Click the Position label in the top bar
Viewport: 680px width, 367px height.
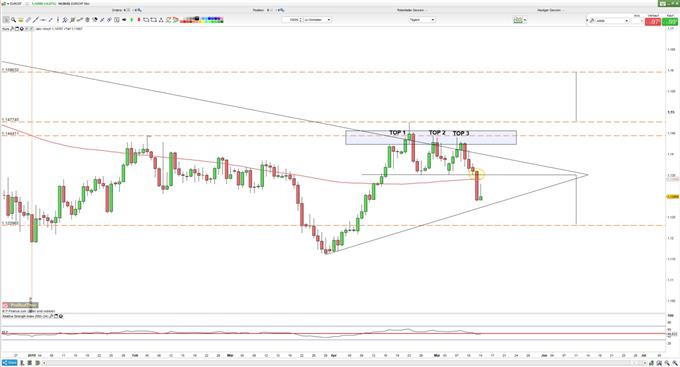point(258,10)
